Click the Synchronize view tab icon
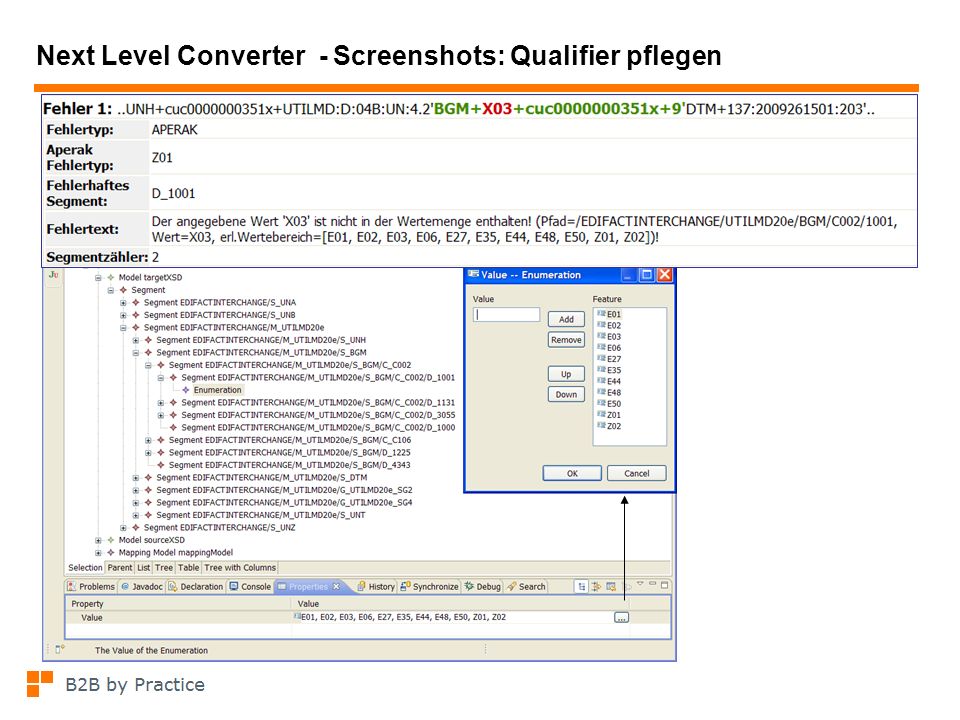The width and height of the screenshot is (960, 720). pyautogui.click(x=405, y=587)
